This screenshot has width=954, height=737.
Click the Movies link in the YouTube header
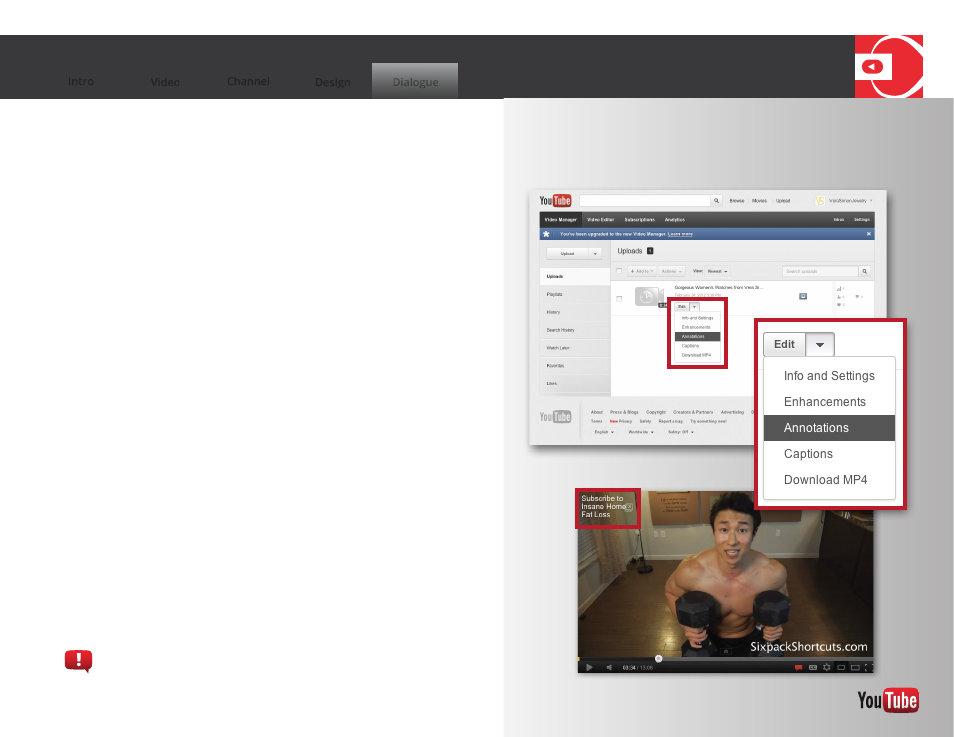[x=759, y=200]
